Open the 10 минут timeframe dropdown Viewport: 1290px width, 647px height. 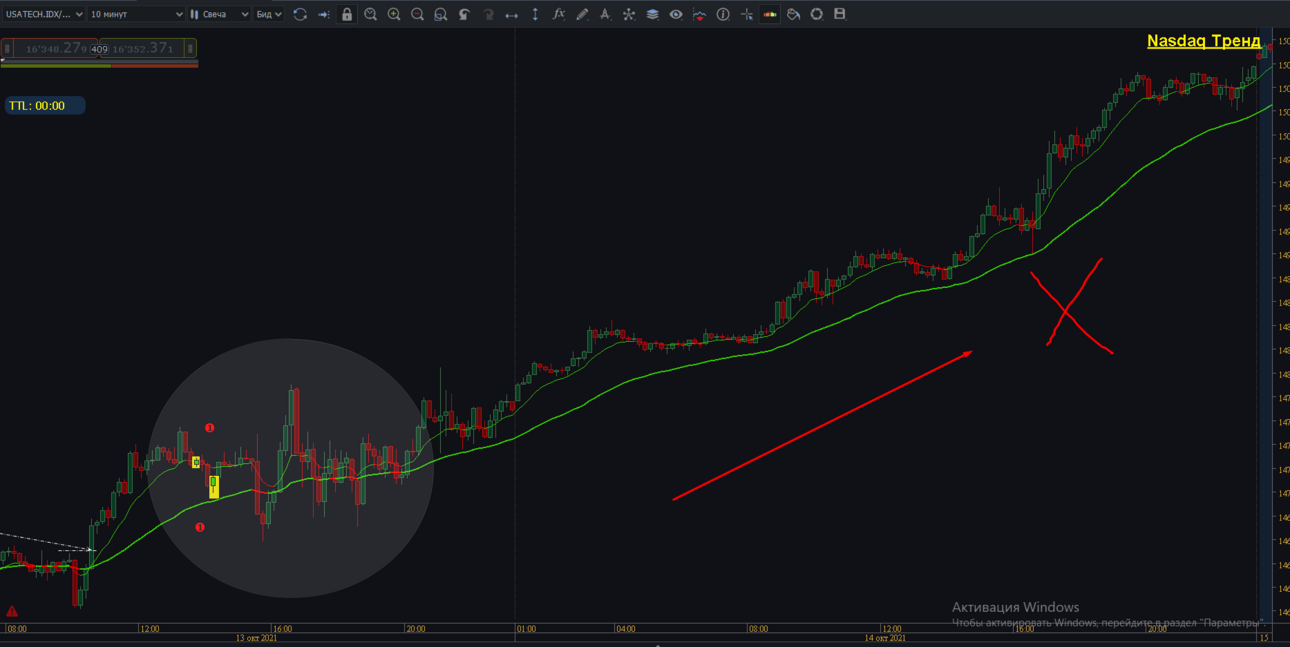[136, 14]
